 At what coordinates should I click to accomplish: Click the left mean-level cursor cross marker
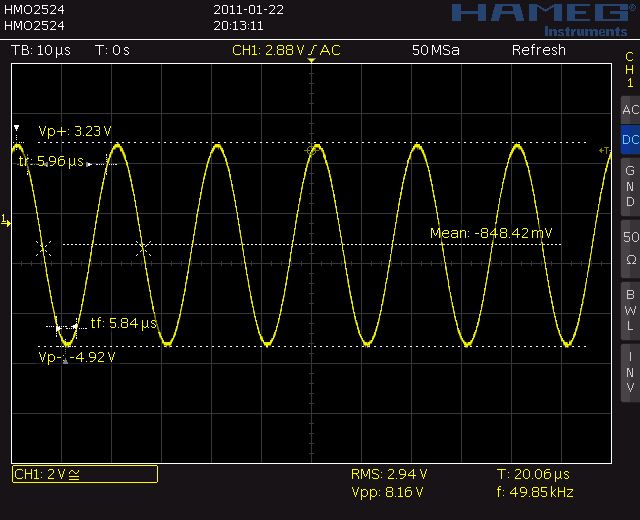(x=43, y=248)
